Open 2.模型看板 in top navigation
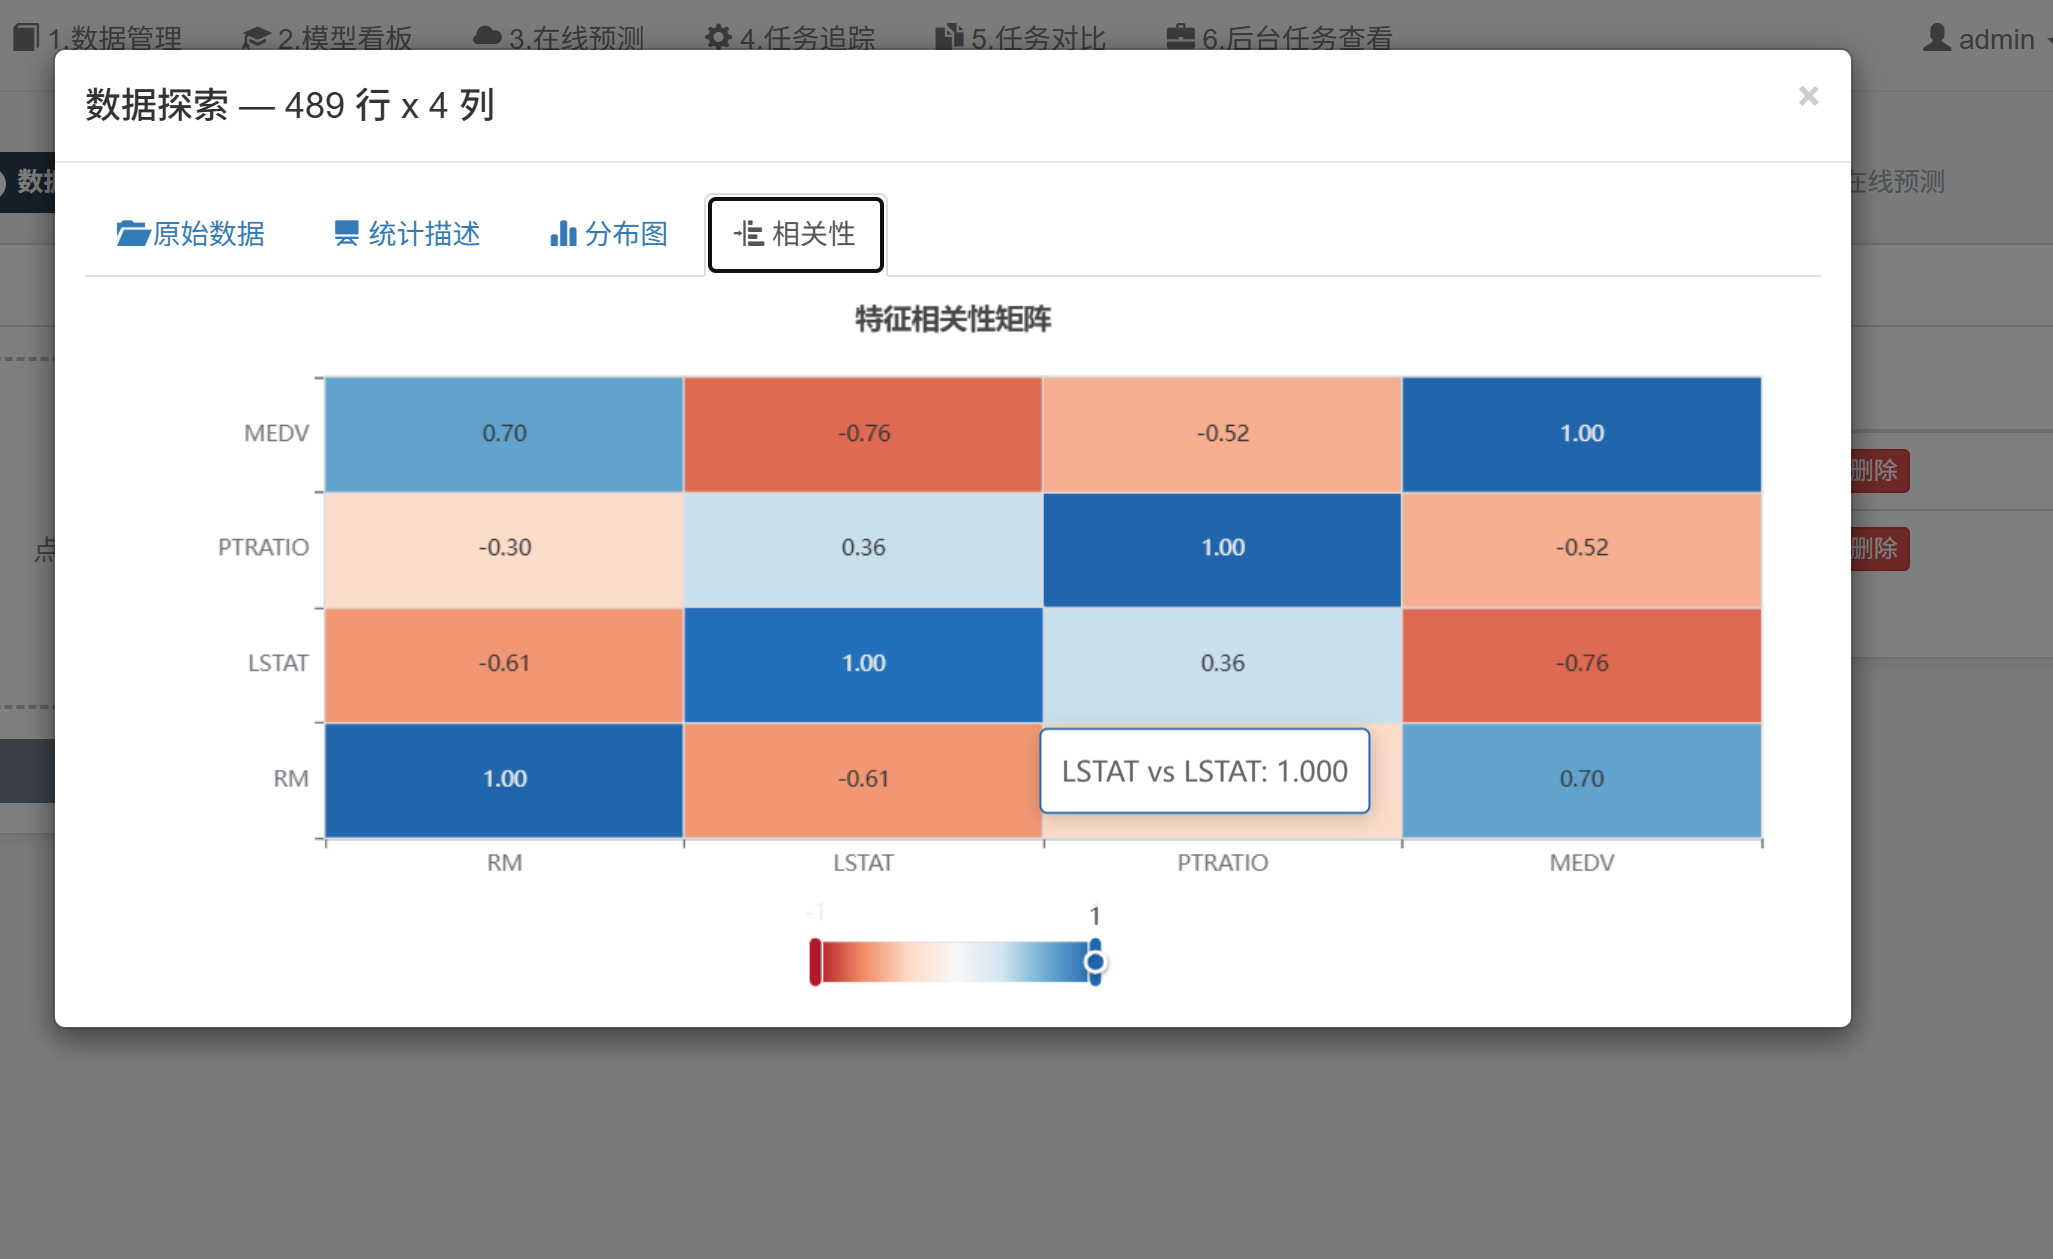2053x1259 pixels. (327, 38)
